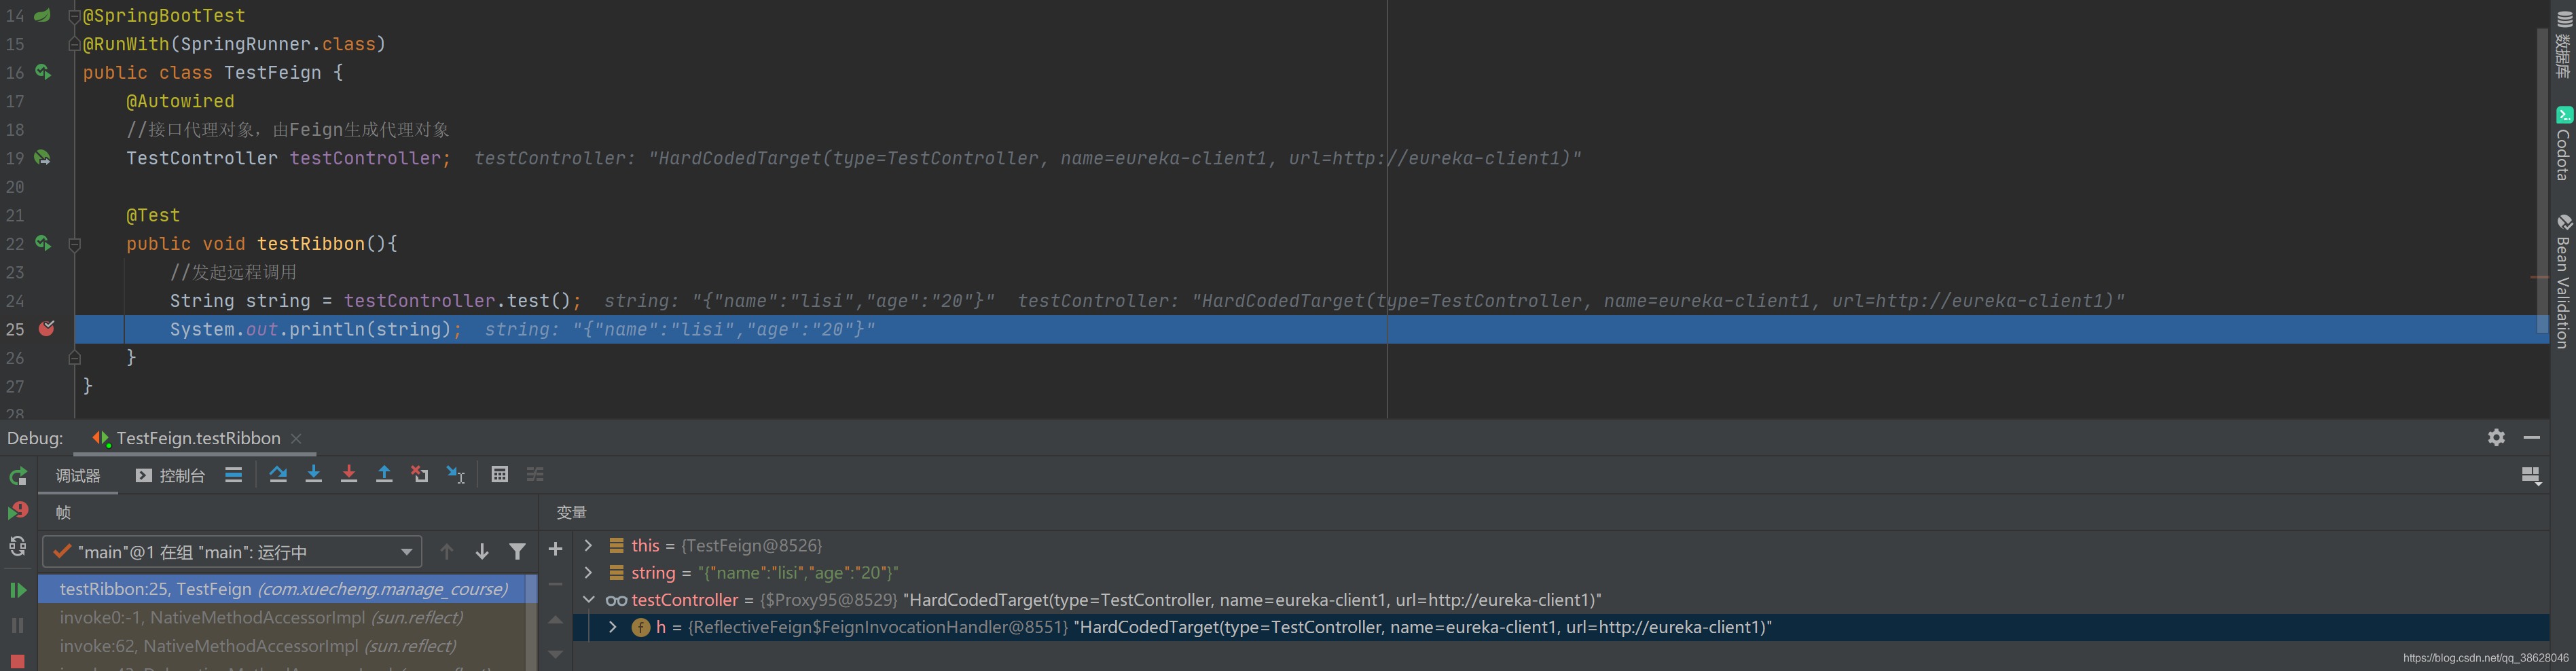Switch to the 调试器 tab
This screenshot has width=2576, height=671.
tap(78, 476)
